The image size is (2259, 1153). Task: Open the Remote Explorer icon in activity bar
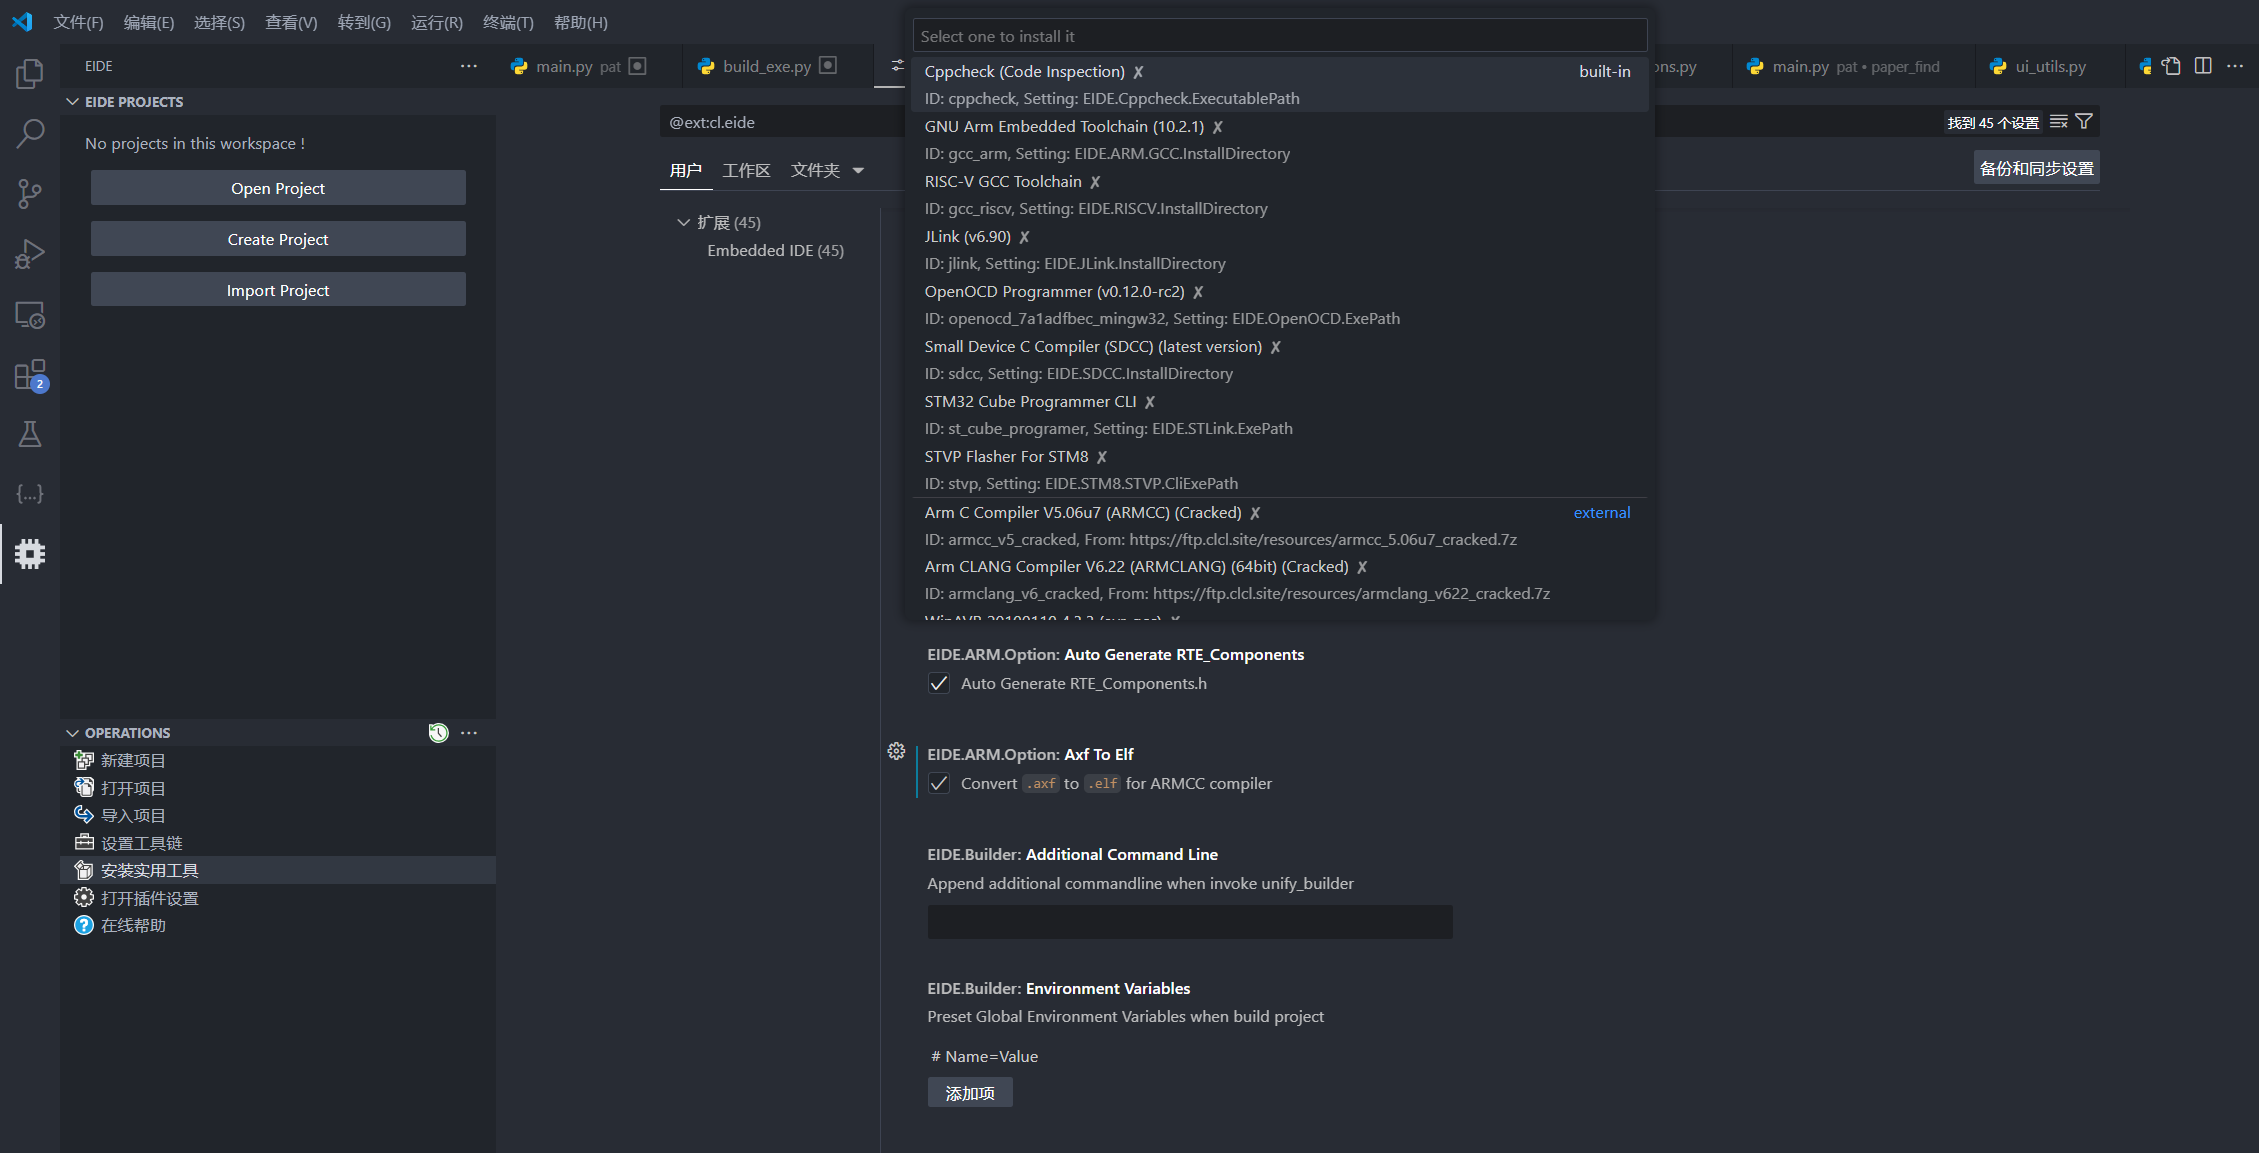pos(30,314)
